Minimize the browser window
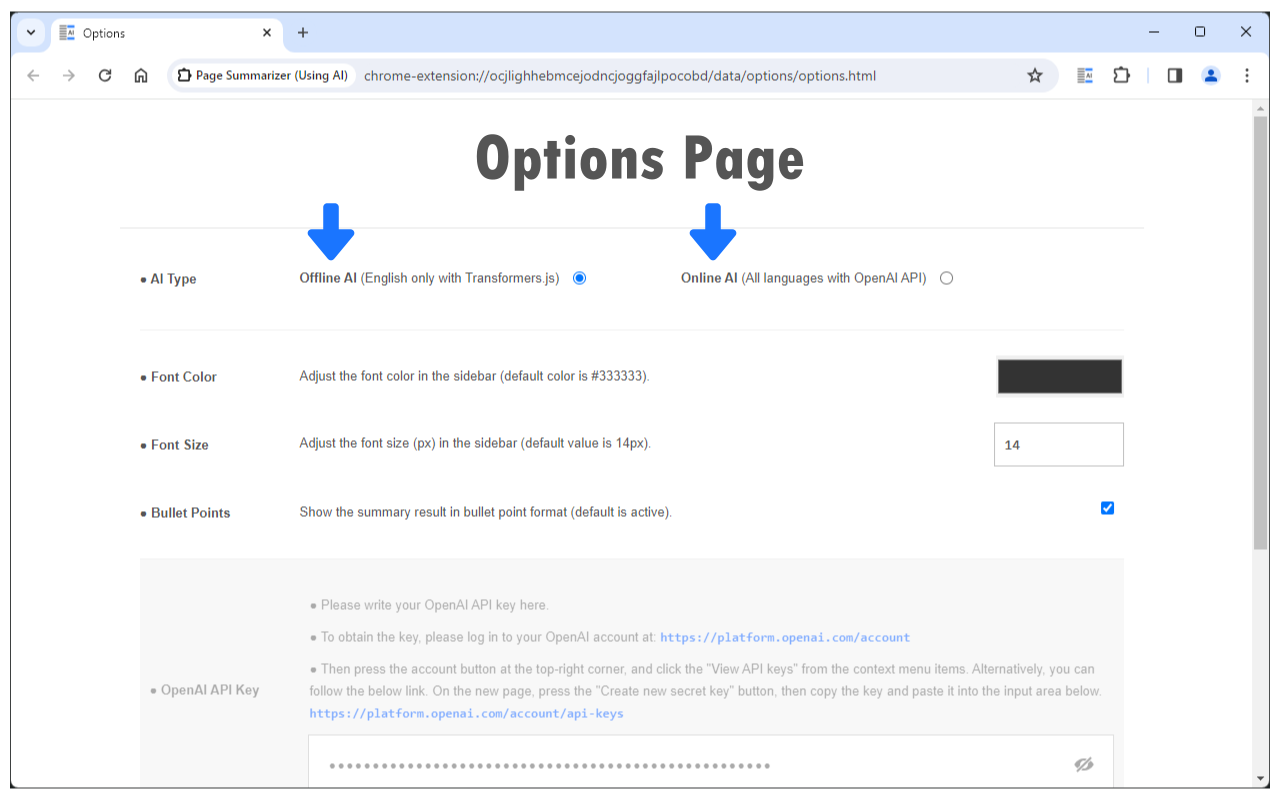 click(x=1154, y=32)
